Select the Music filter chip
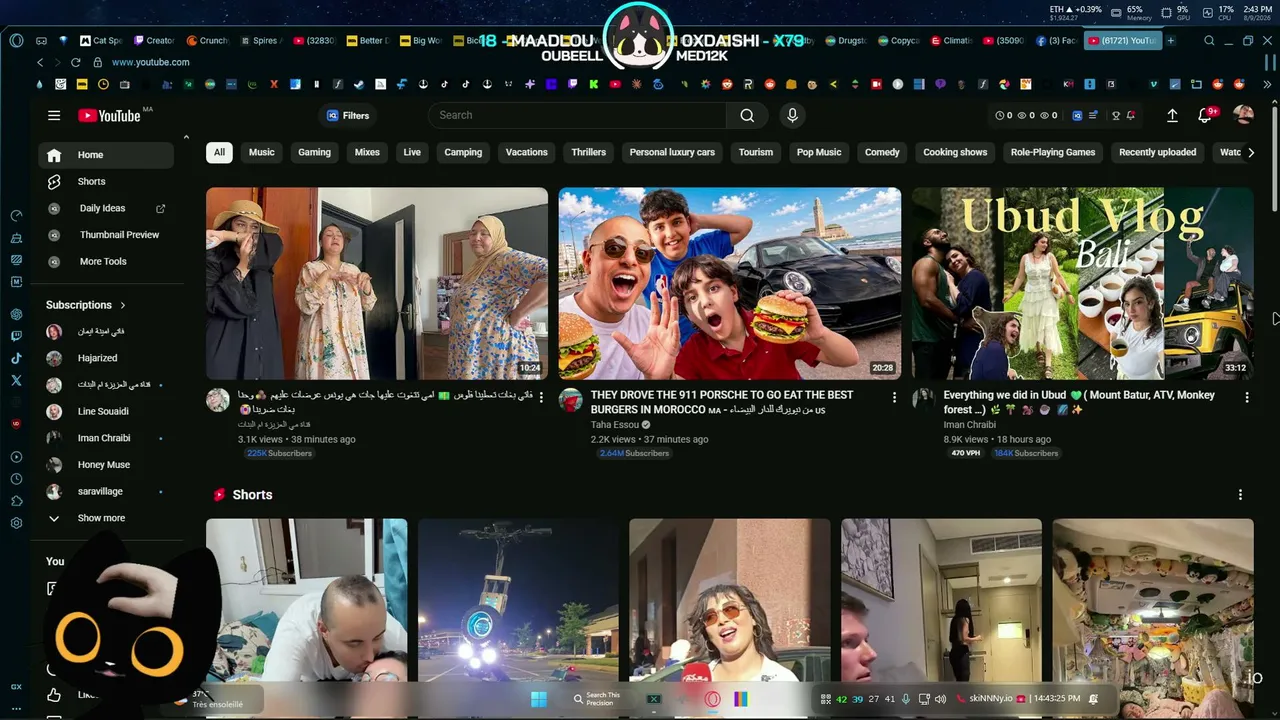The width and height of the screenshot is (1280, 720). tap(262, 152)
